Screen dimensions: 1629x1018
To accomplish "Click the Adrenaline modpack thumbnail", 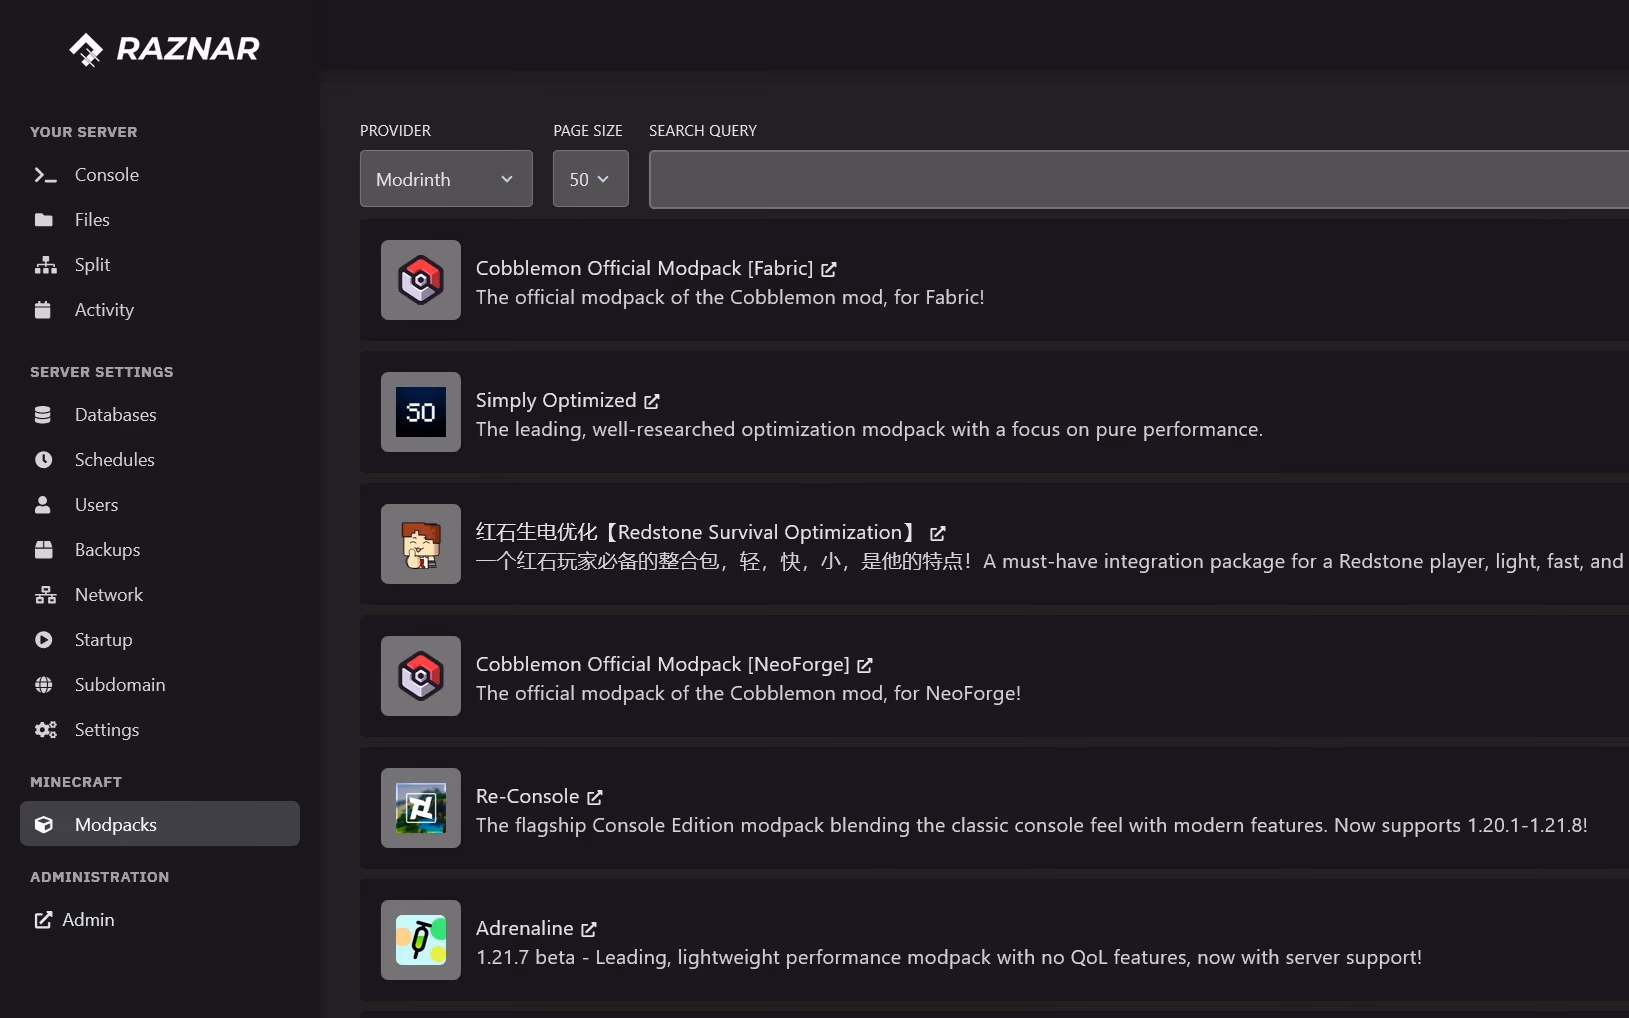I will (421, 940).
